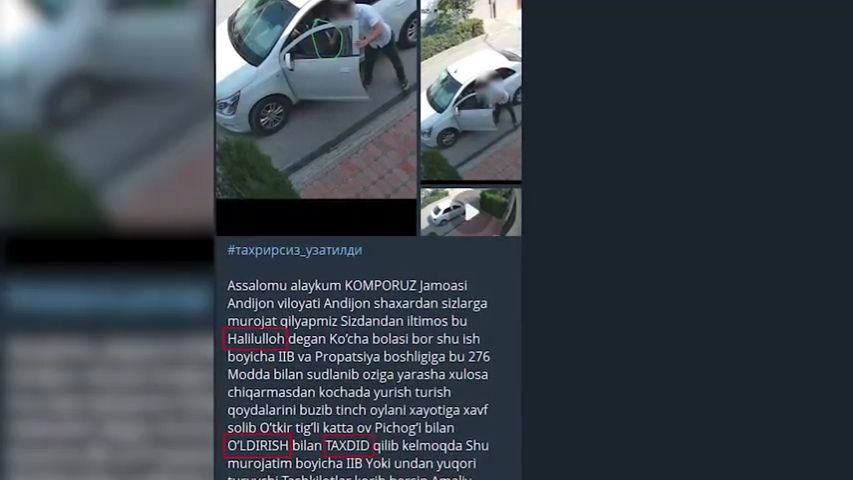
Task: Click the blurred light-blue bar in the left panel
Action: pyautogui.click(x=107, y=298)
